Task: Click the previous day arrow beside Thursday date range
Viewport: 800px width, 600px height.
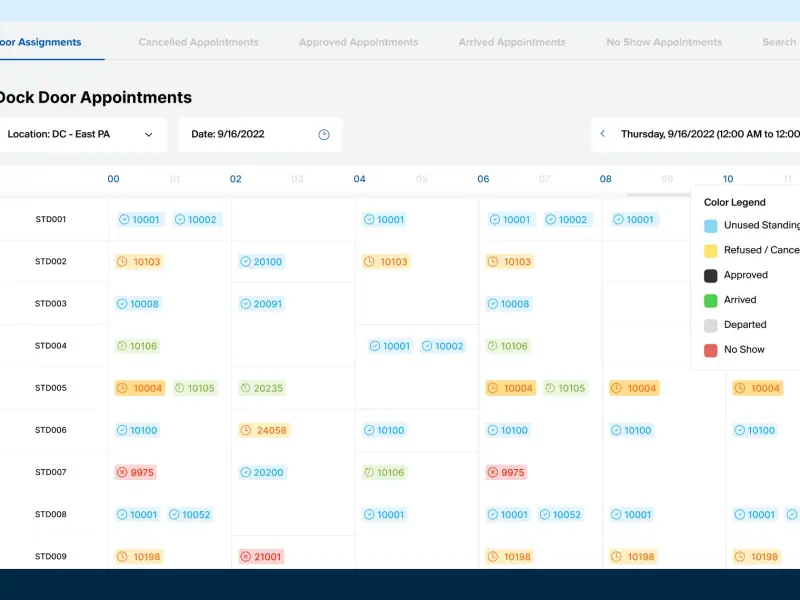Action: 603,134
